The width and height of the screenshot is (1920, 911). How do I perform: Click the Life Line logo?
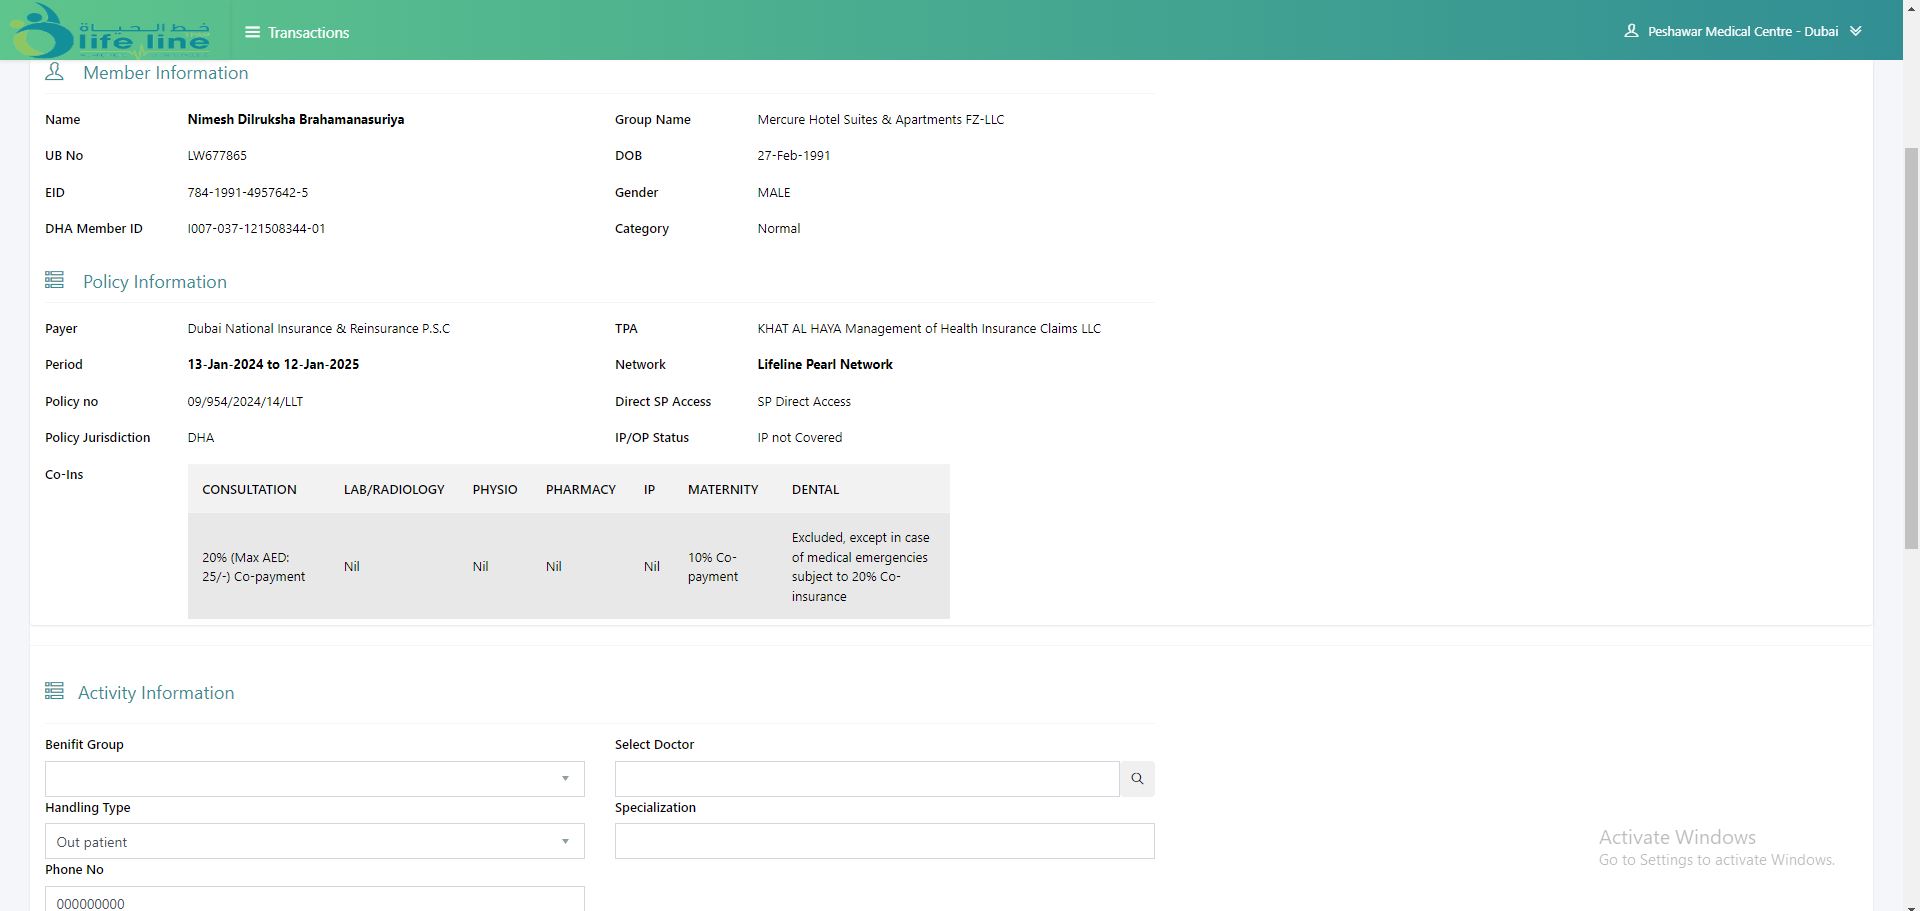click(112, 31)
